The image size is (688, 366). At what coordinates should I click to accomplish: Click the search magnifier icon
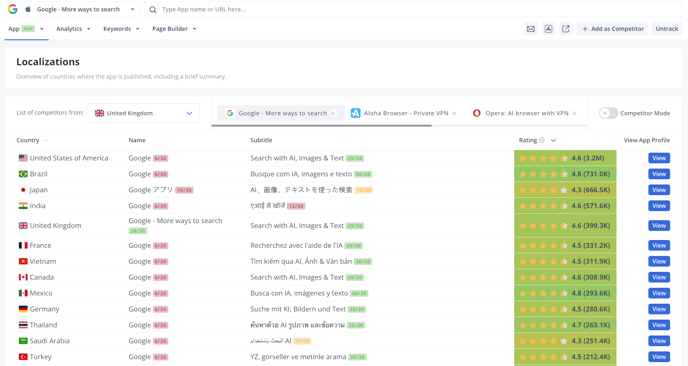pos(153,9)
